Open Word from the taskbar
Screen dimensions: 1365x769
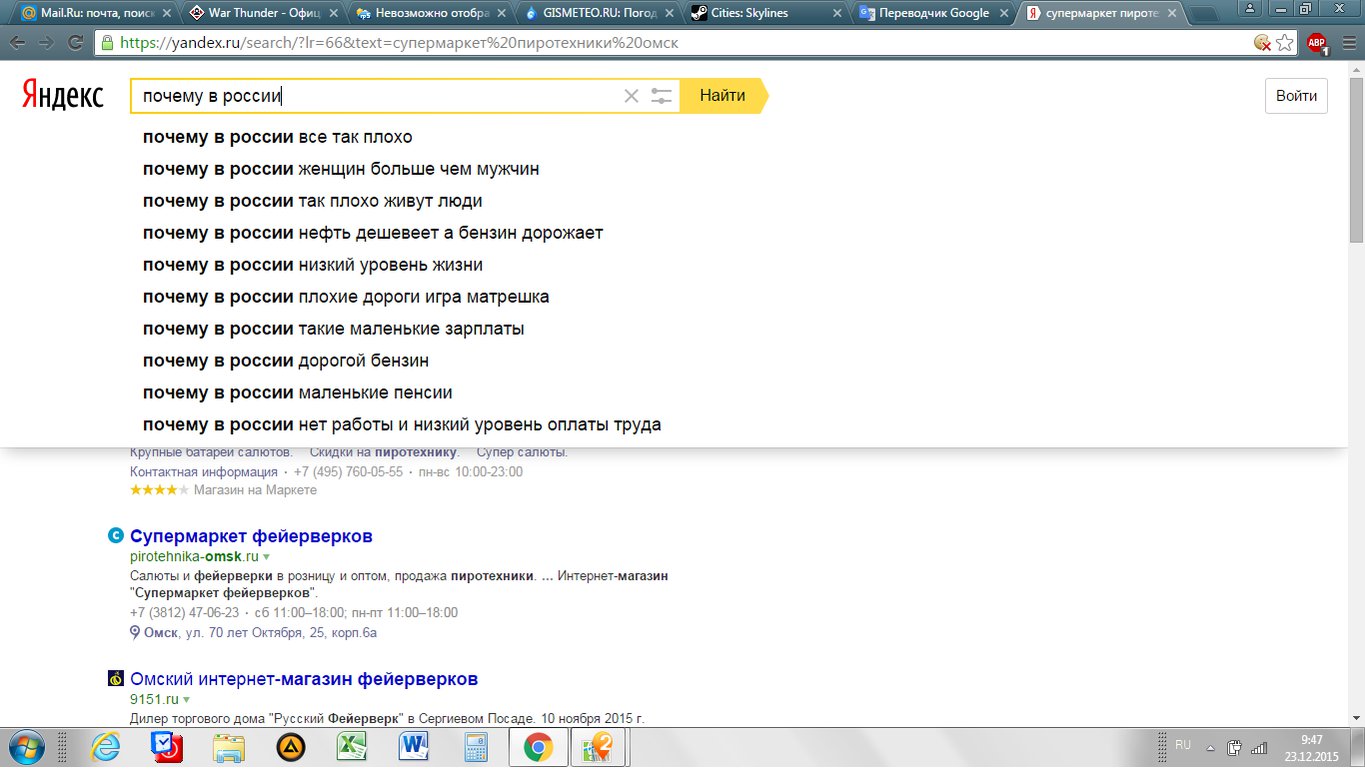413,747
